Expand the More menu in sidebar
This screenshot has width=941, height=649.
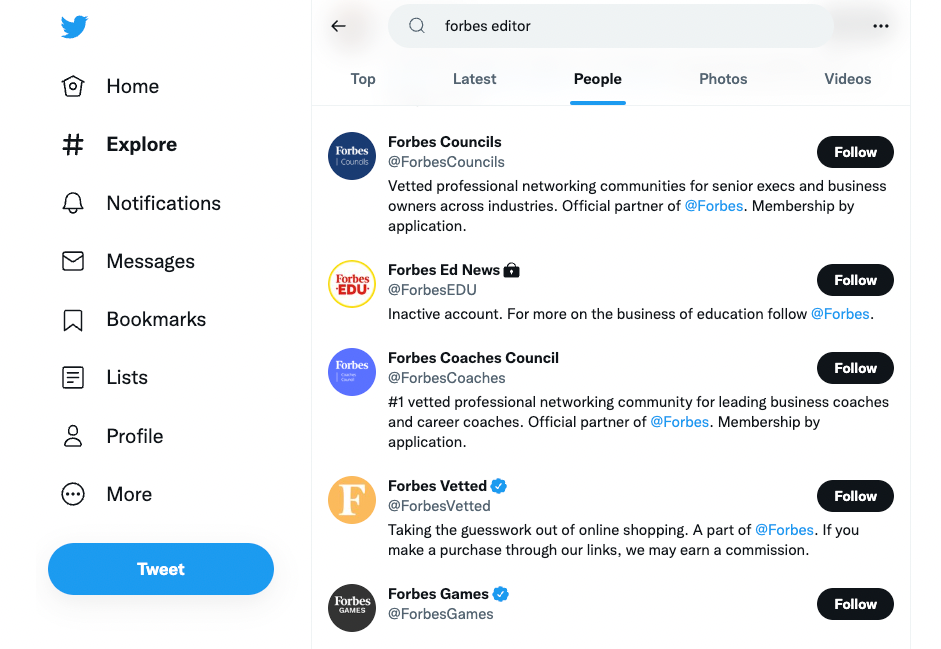click(x=73, y=494)
